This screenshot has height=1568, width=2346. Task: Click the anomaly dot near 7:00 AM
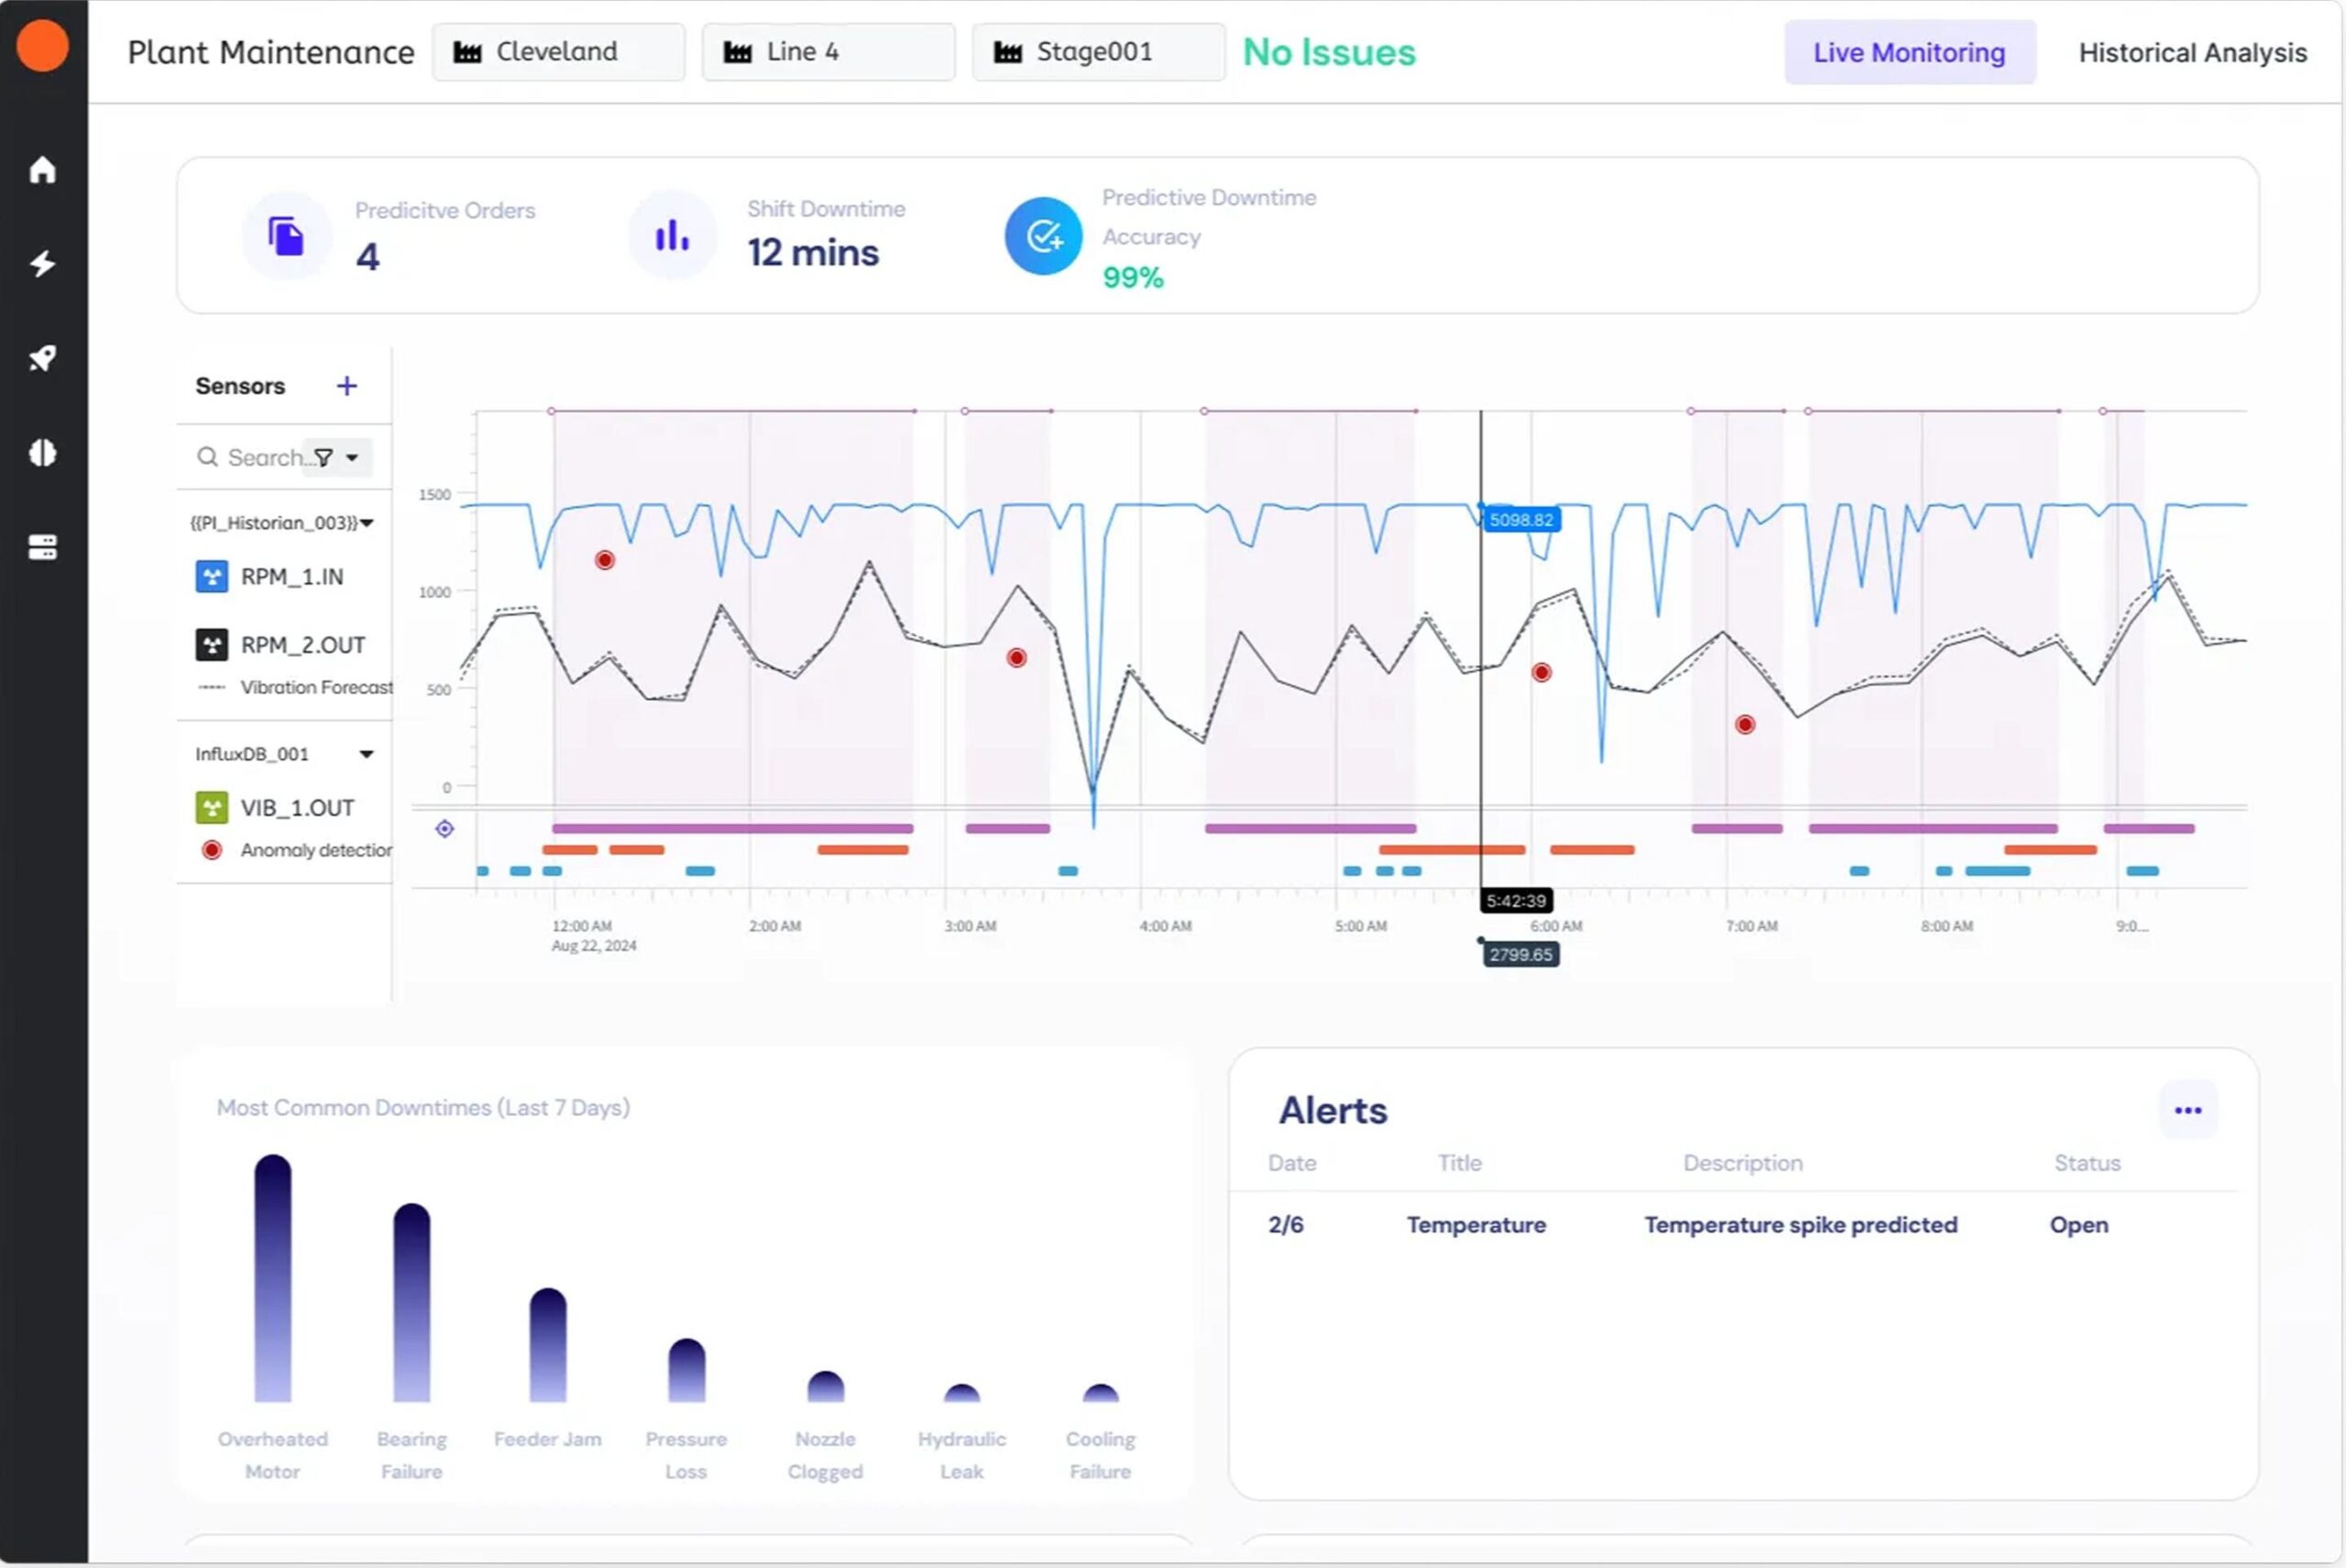1745,725
